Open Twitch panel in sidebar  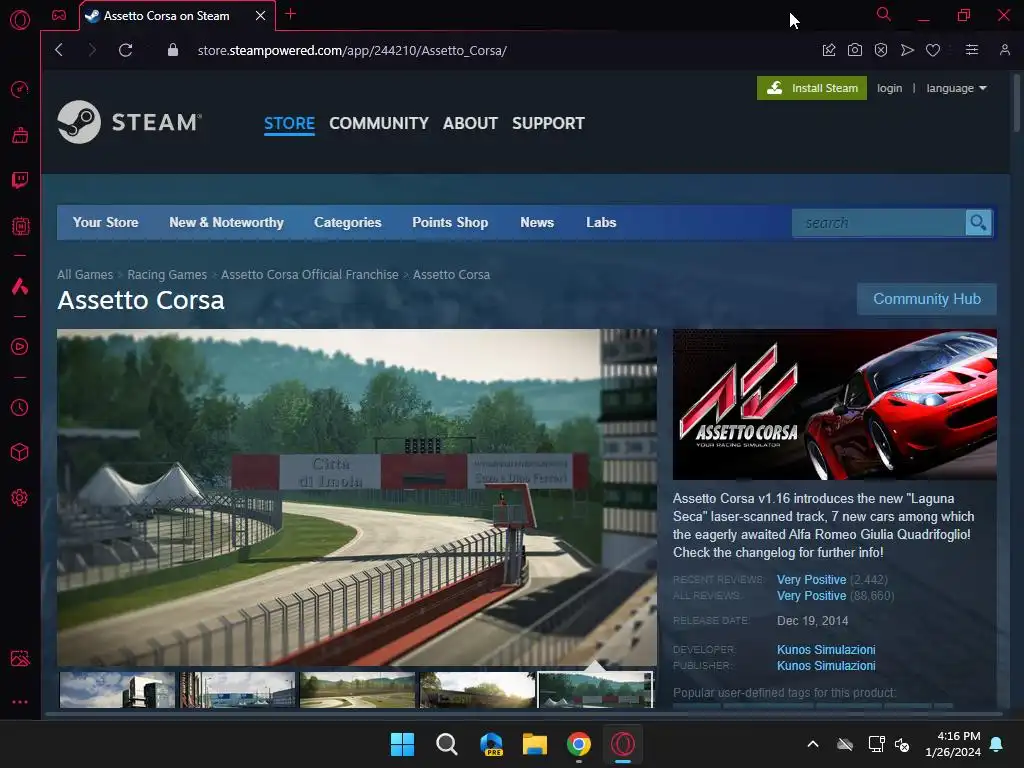coord(20,180)
